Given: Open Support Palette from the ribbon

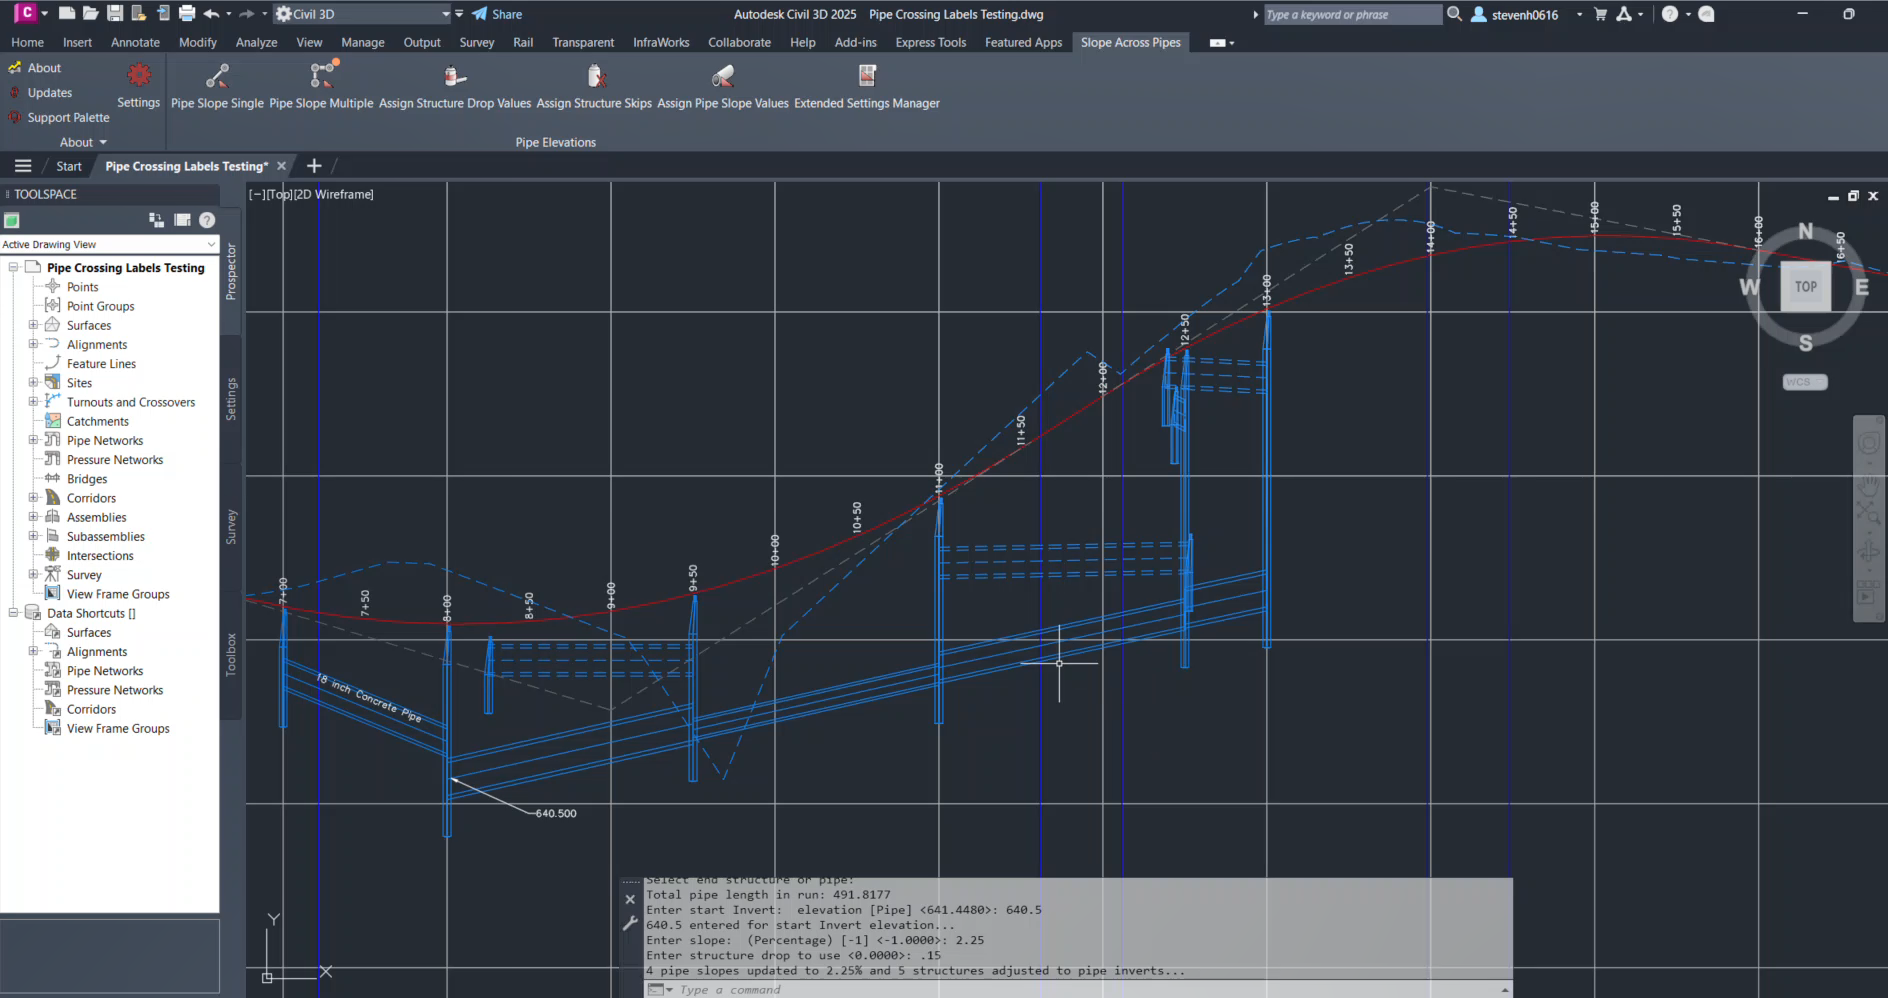Looking at the screenshot, I should click(x=58, y=118).
